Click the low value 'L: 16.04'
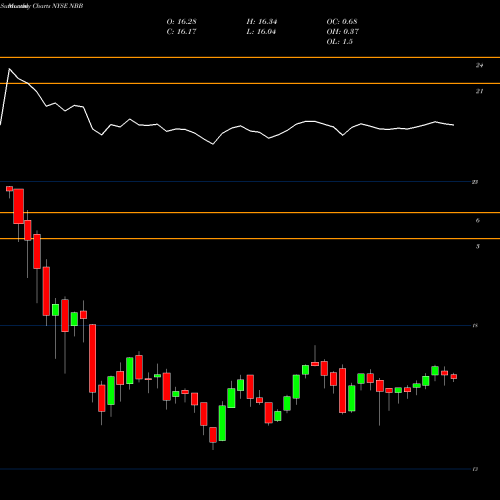 [x=261, y=32]
